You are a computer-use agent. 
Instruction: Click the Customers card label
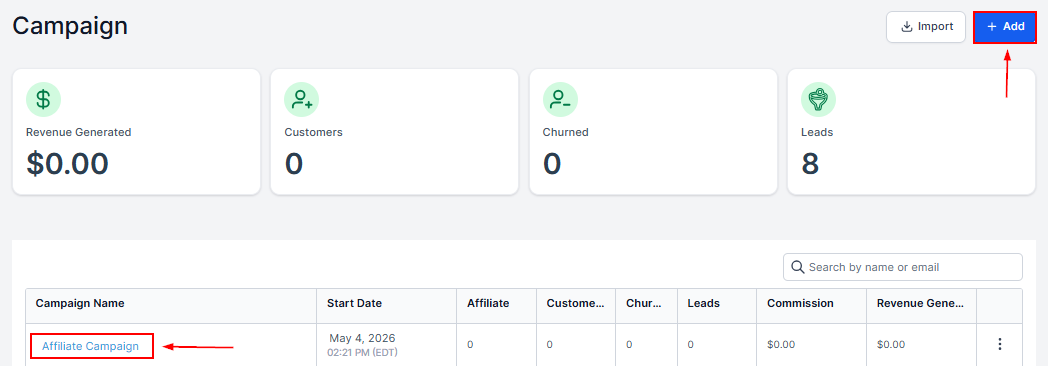coord(313,132)
